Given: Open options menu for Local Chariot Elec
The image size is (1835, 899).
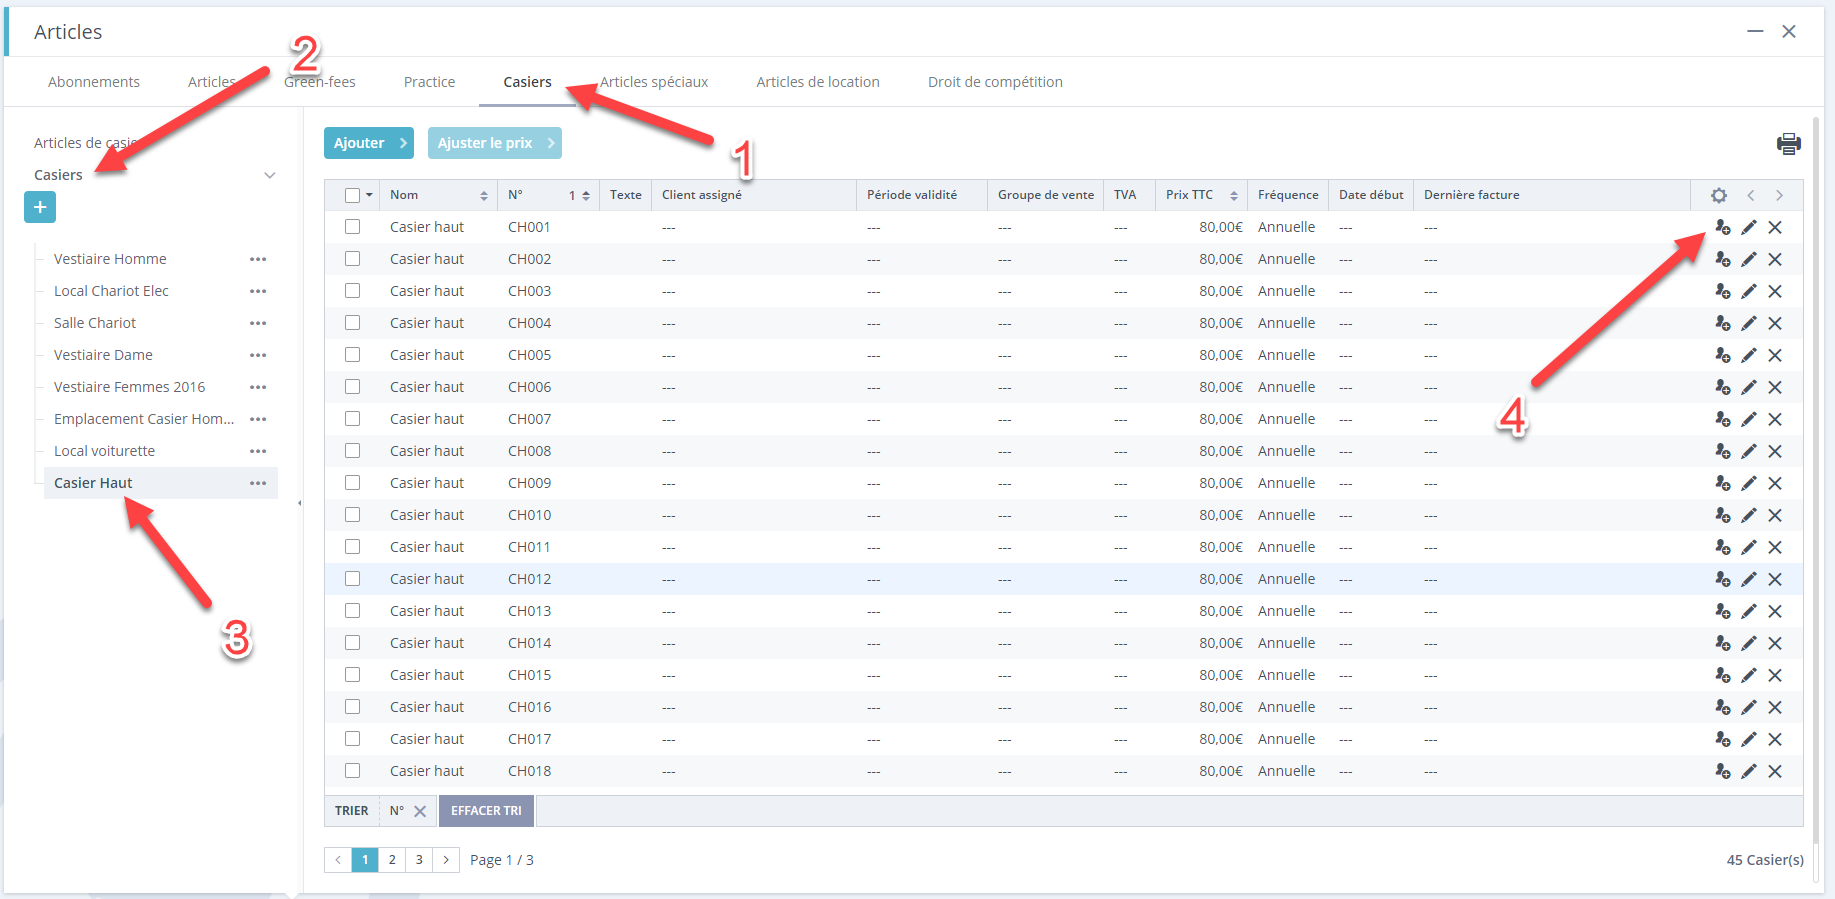Looking at the screenshot, I should click(258, 292).
